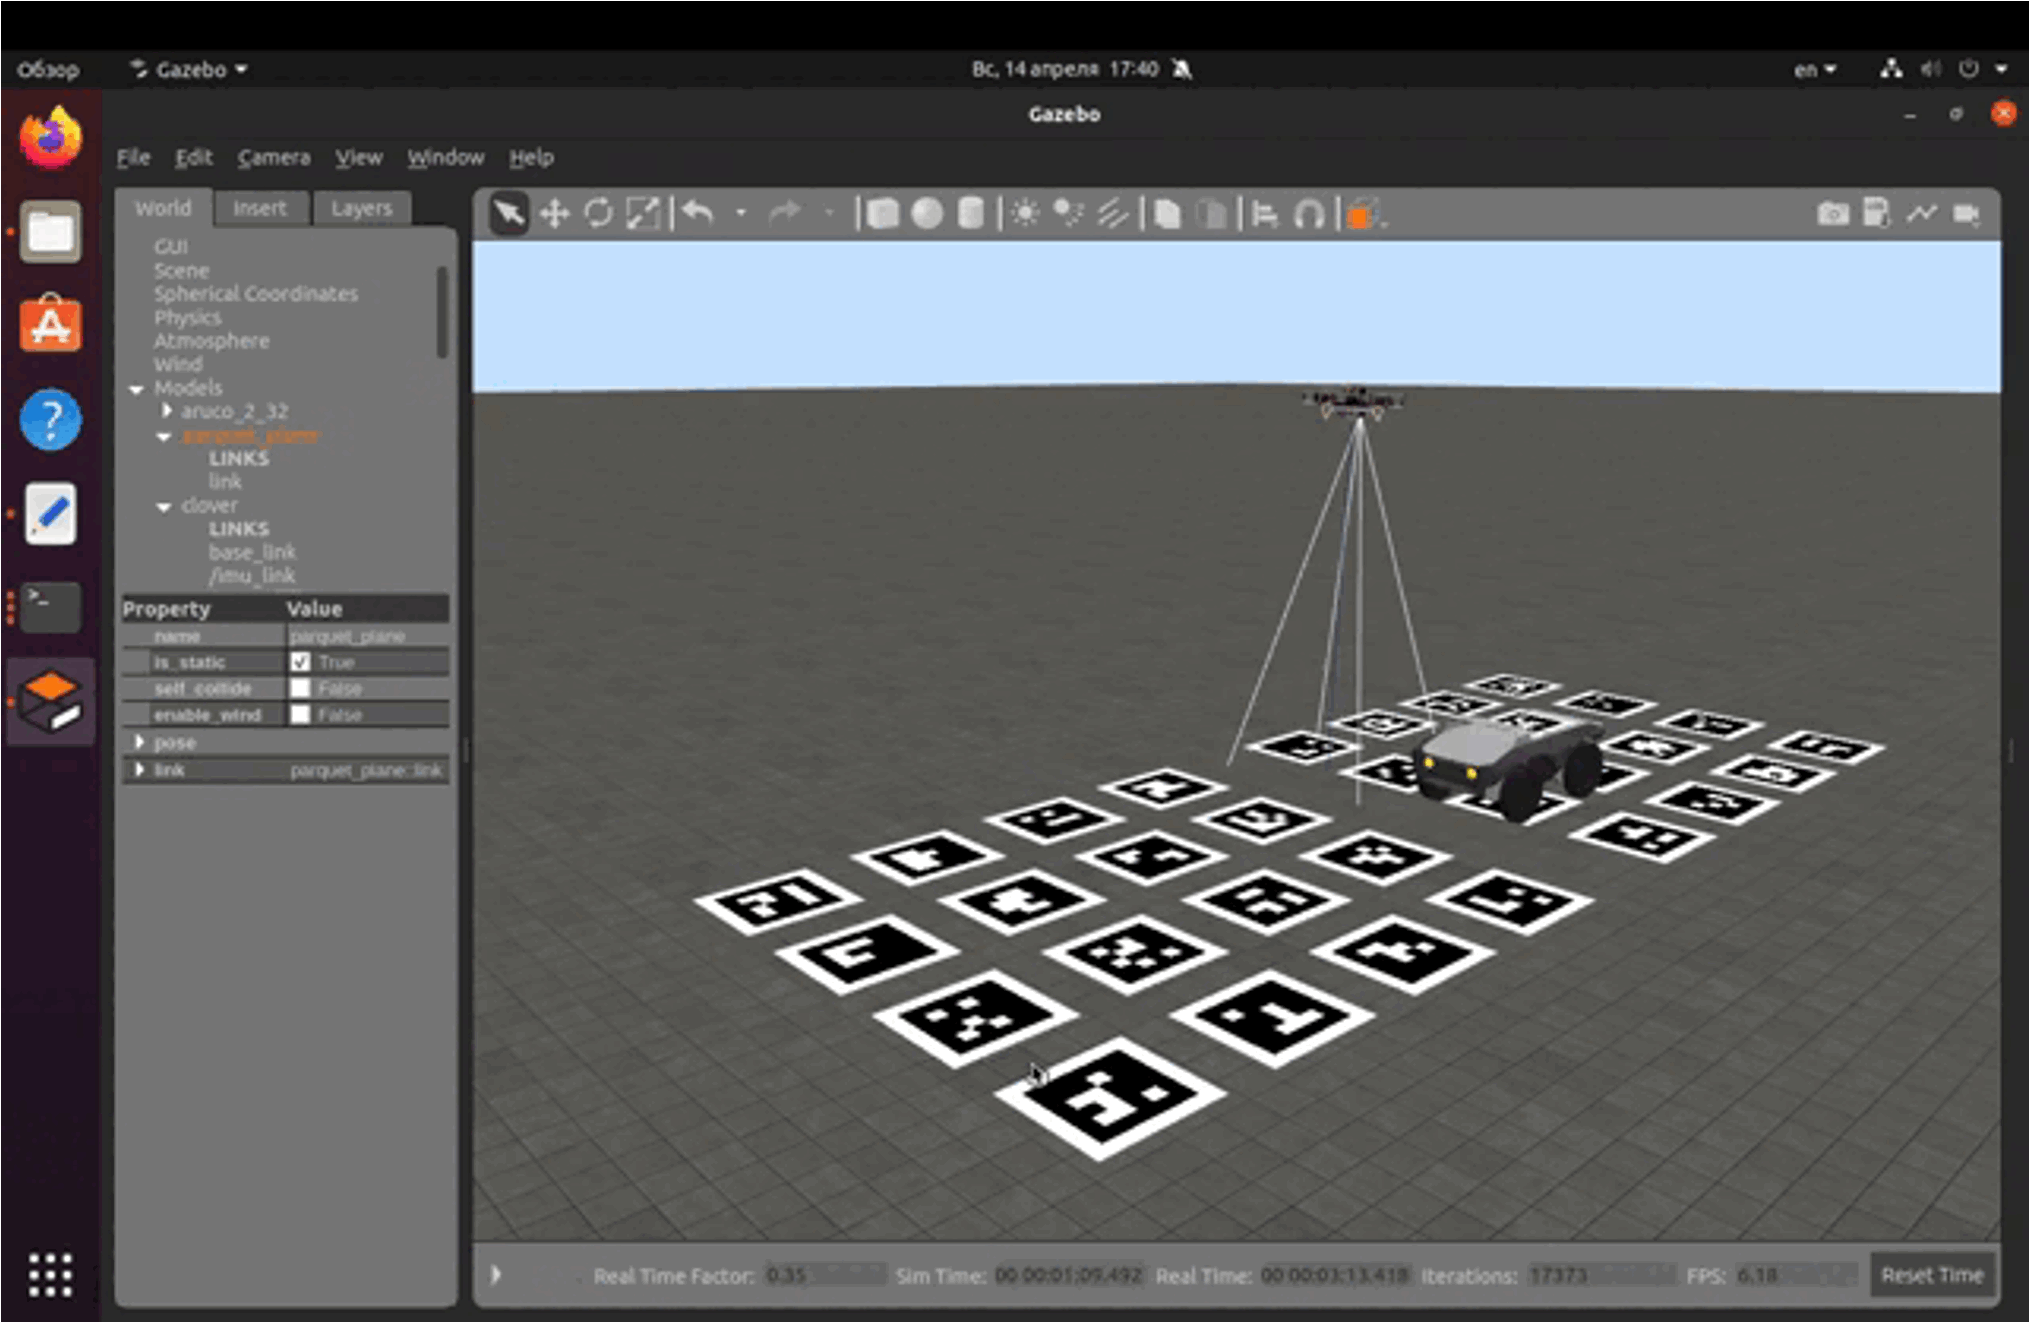Open the Camera menu
The height and width of the screenshot is (1322, 2030).
click(x=273, y=157)
